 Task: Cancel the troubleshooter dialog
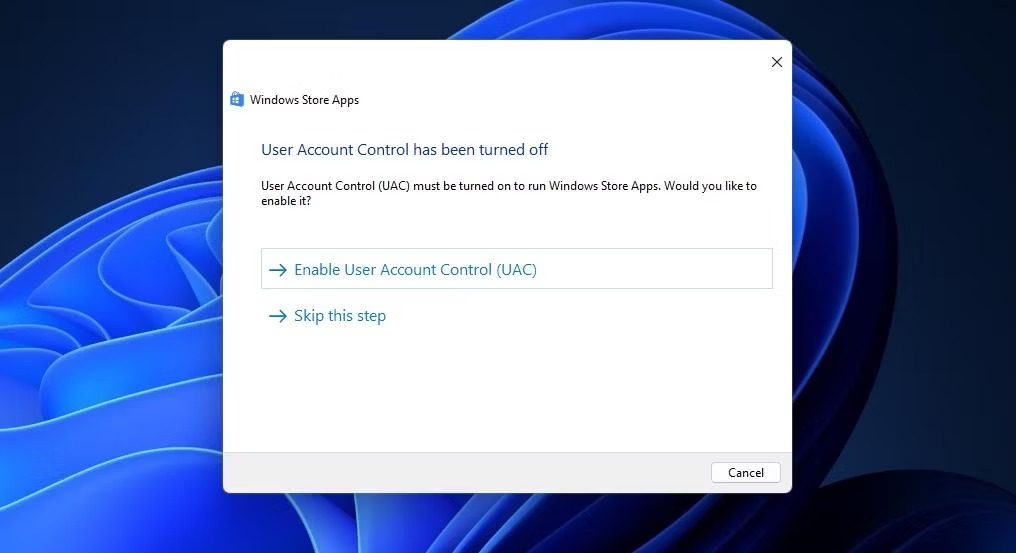tap(745, 472)
